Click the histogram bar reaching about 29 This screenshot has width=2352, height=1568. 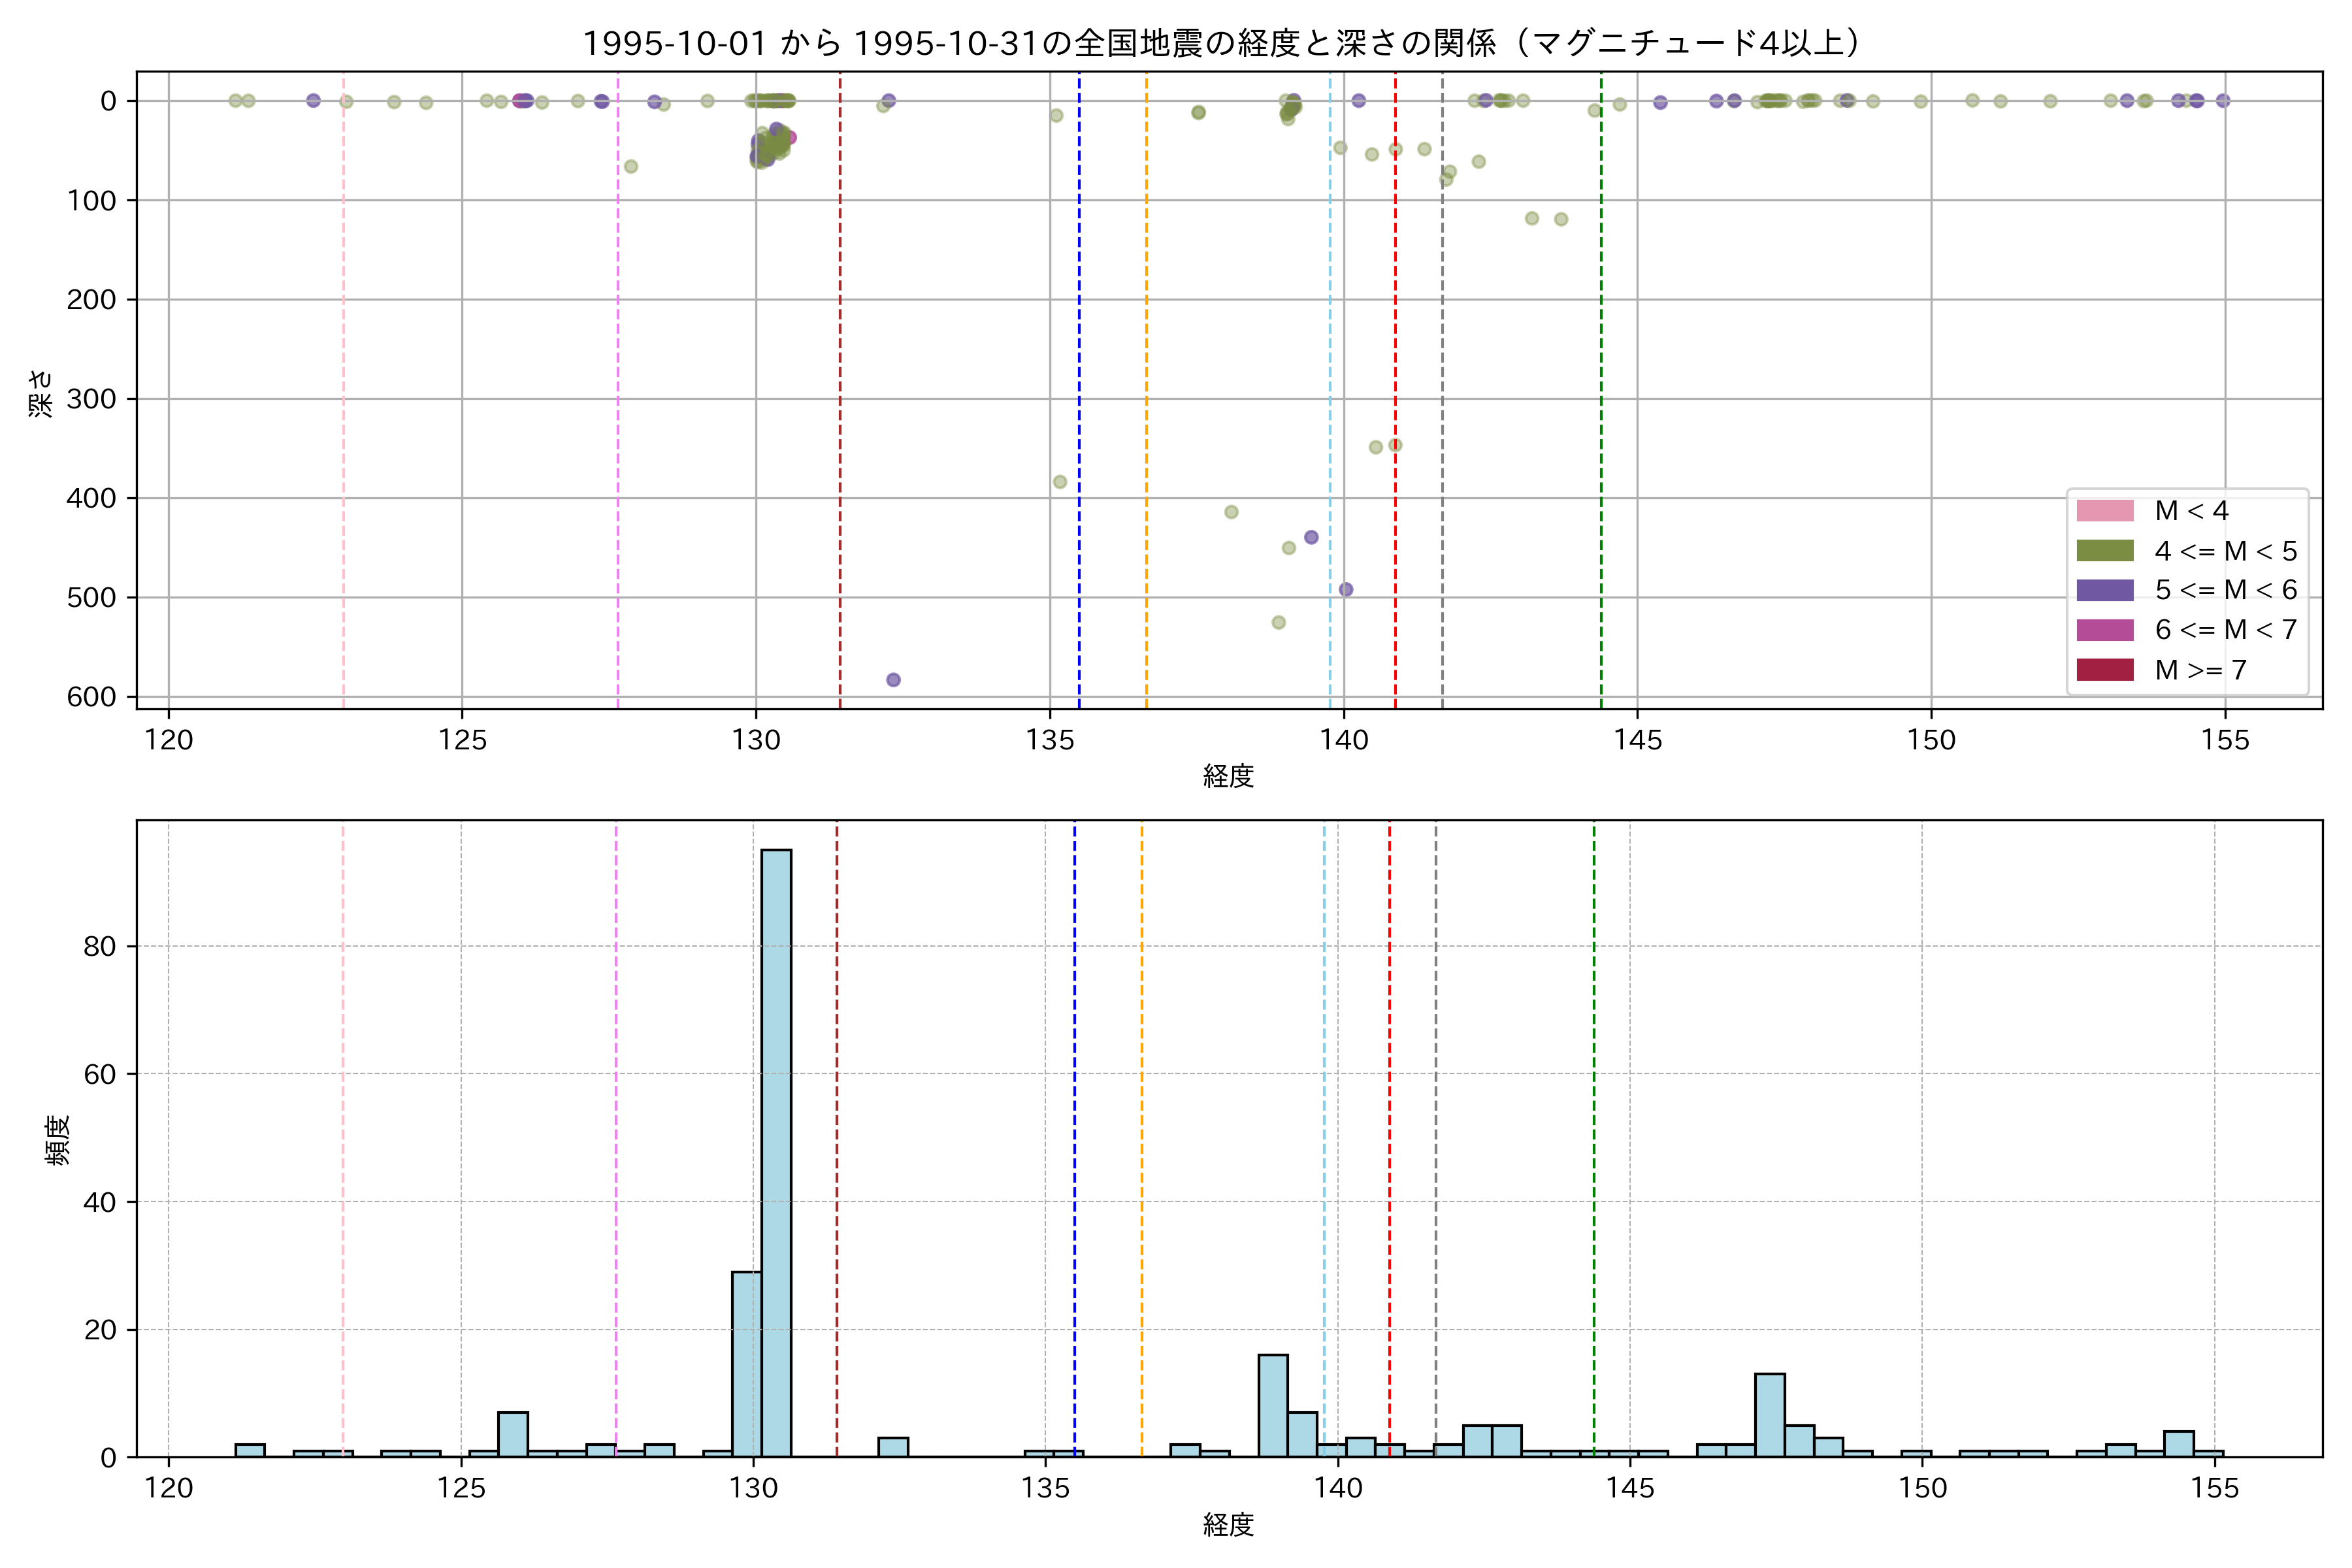click(746, 1364)
